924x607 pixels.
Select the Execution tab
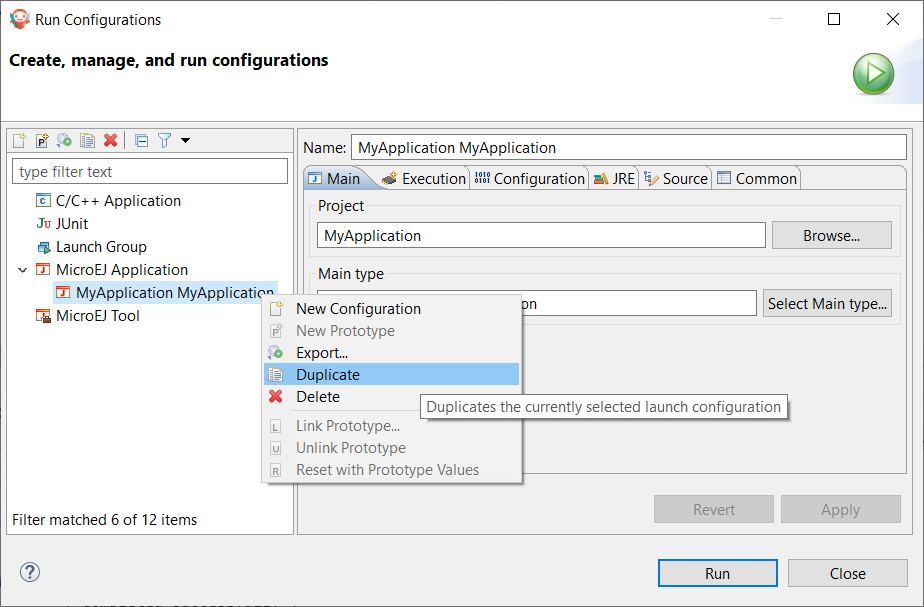pyautogui.click(x=431, y=178)
